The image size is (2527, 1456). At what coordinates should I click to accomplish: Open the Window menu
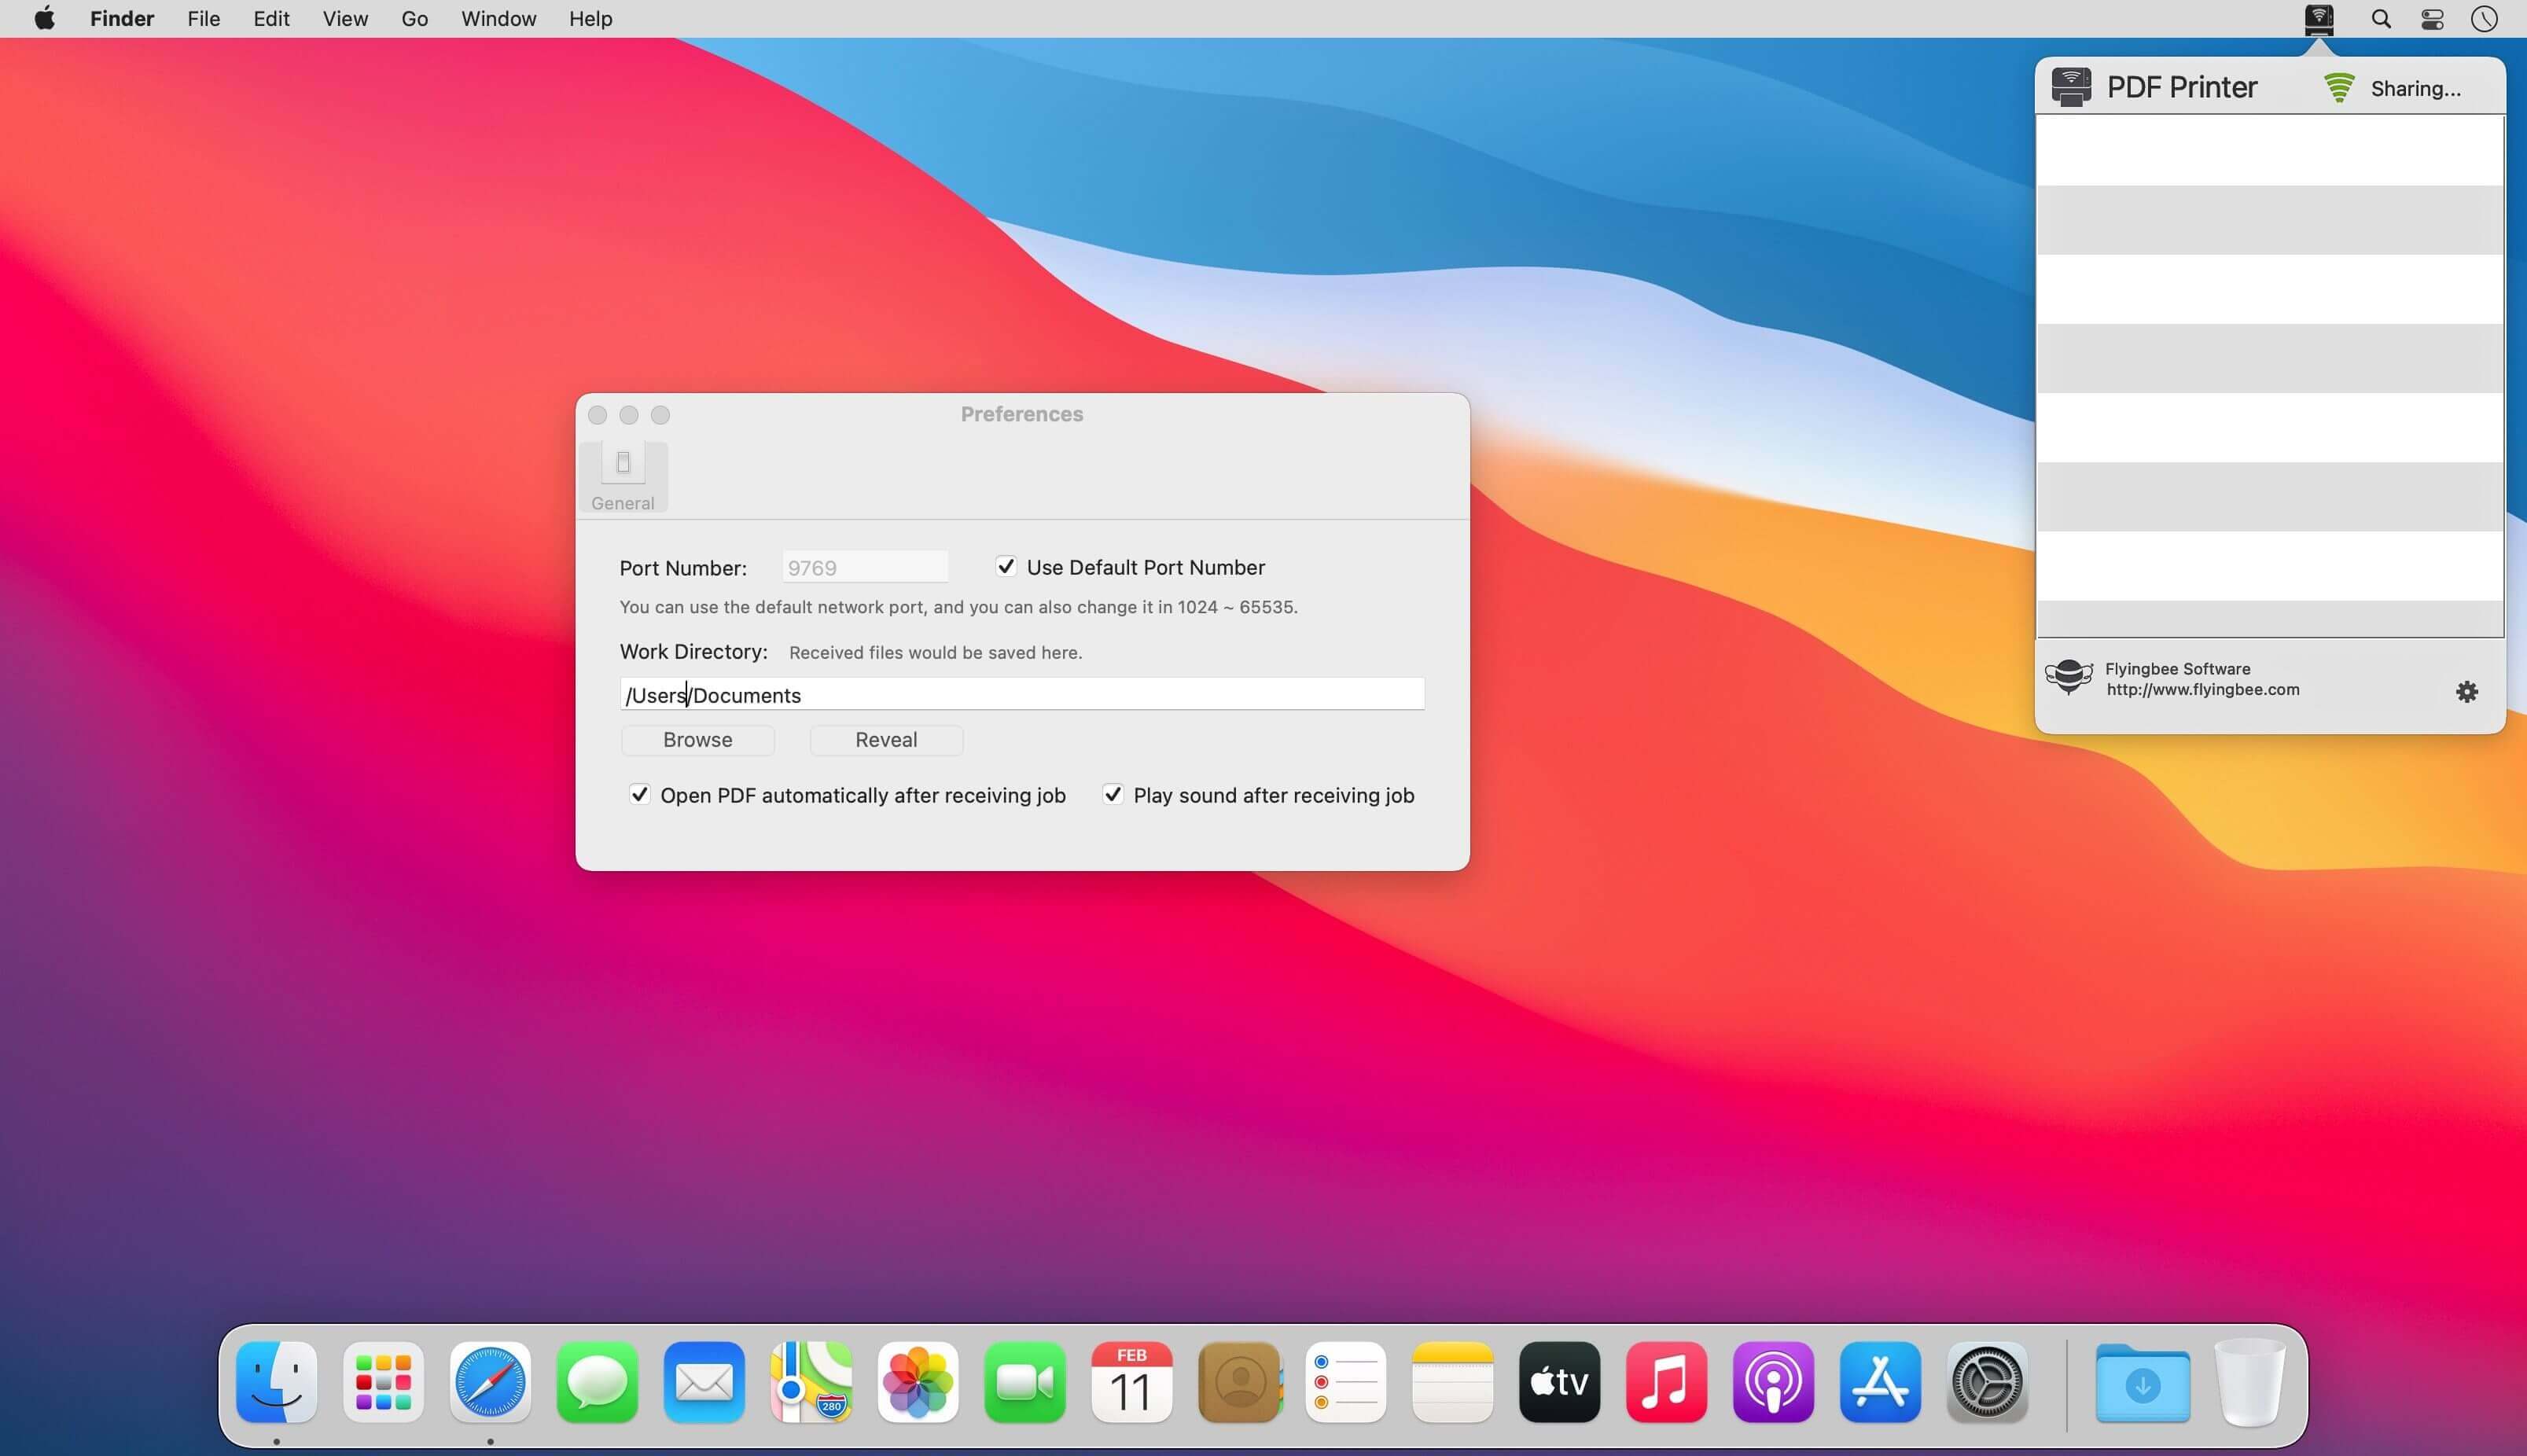point(498,19)
